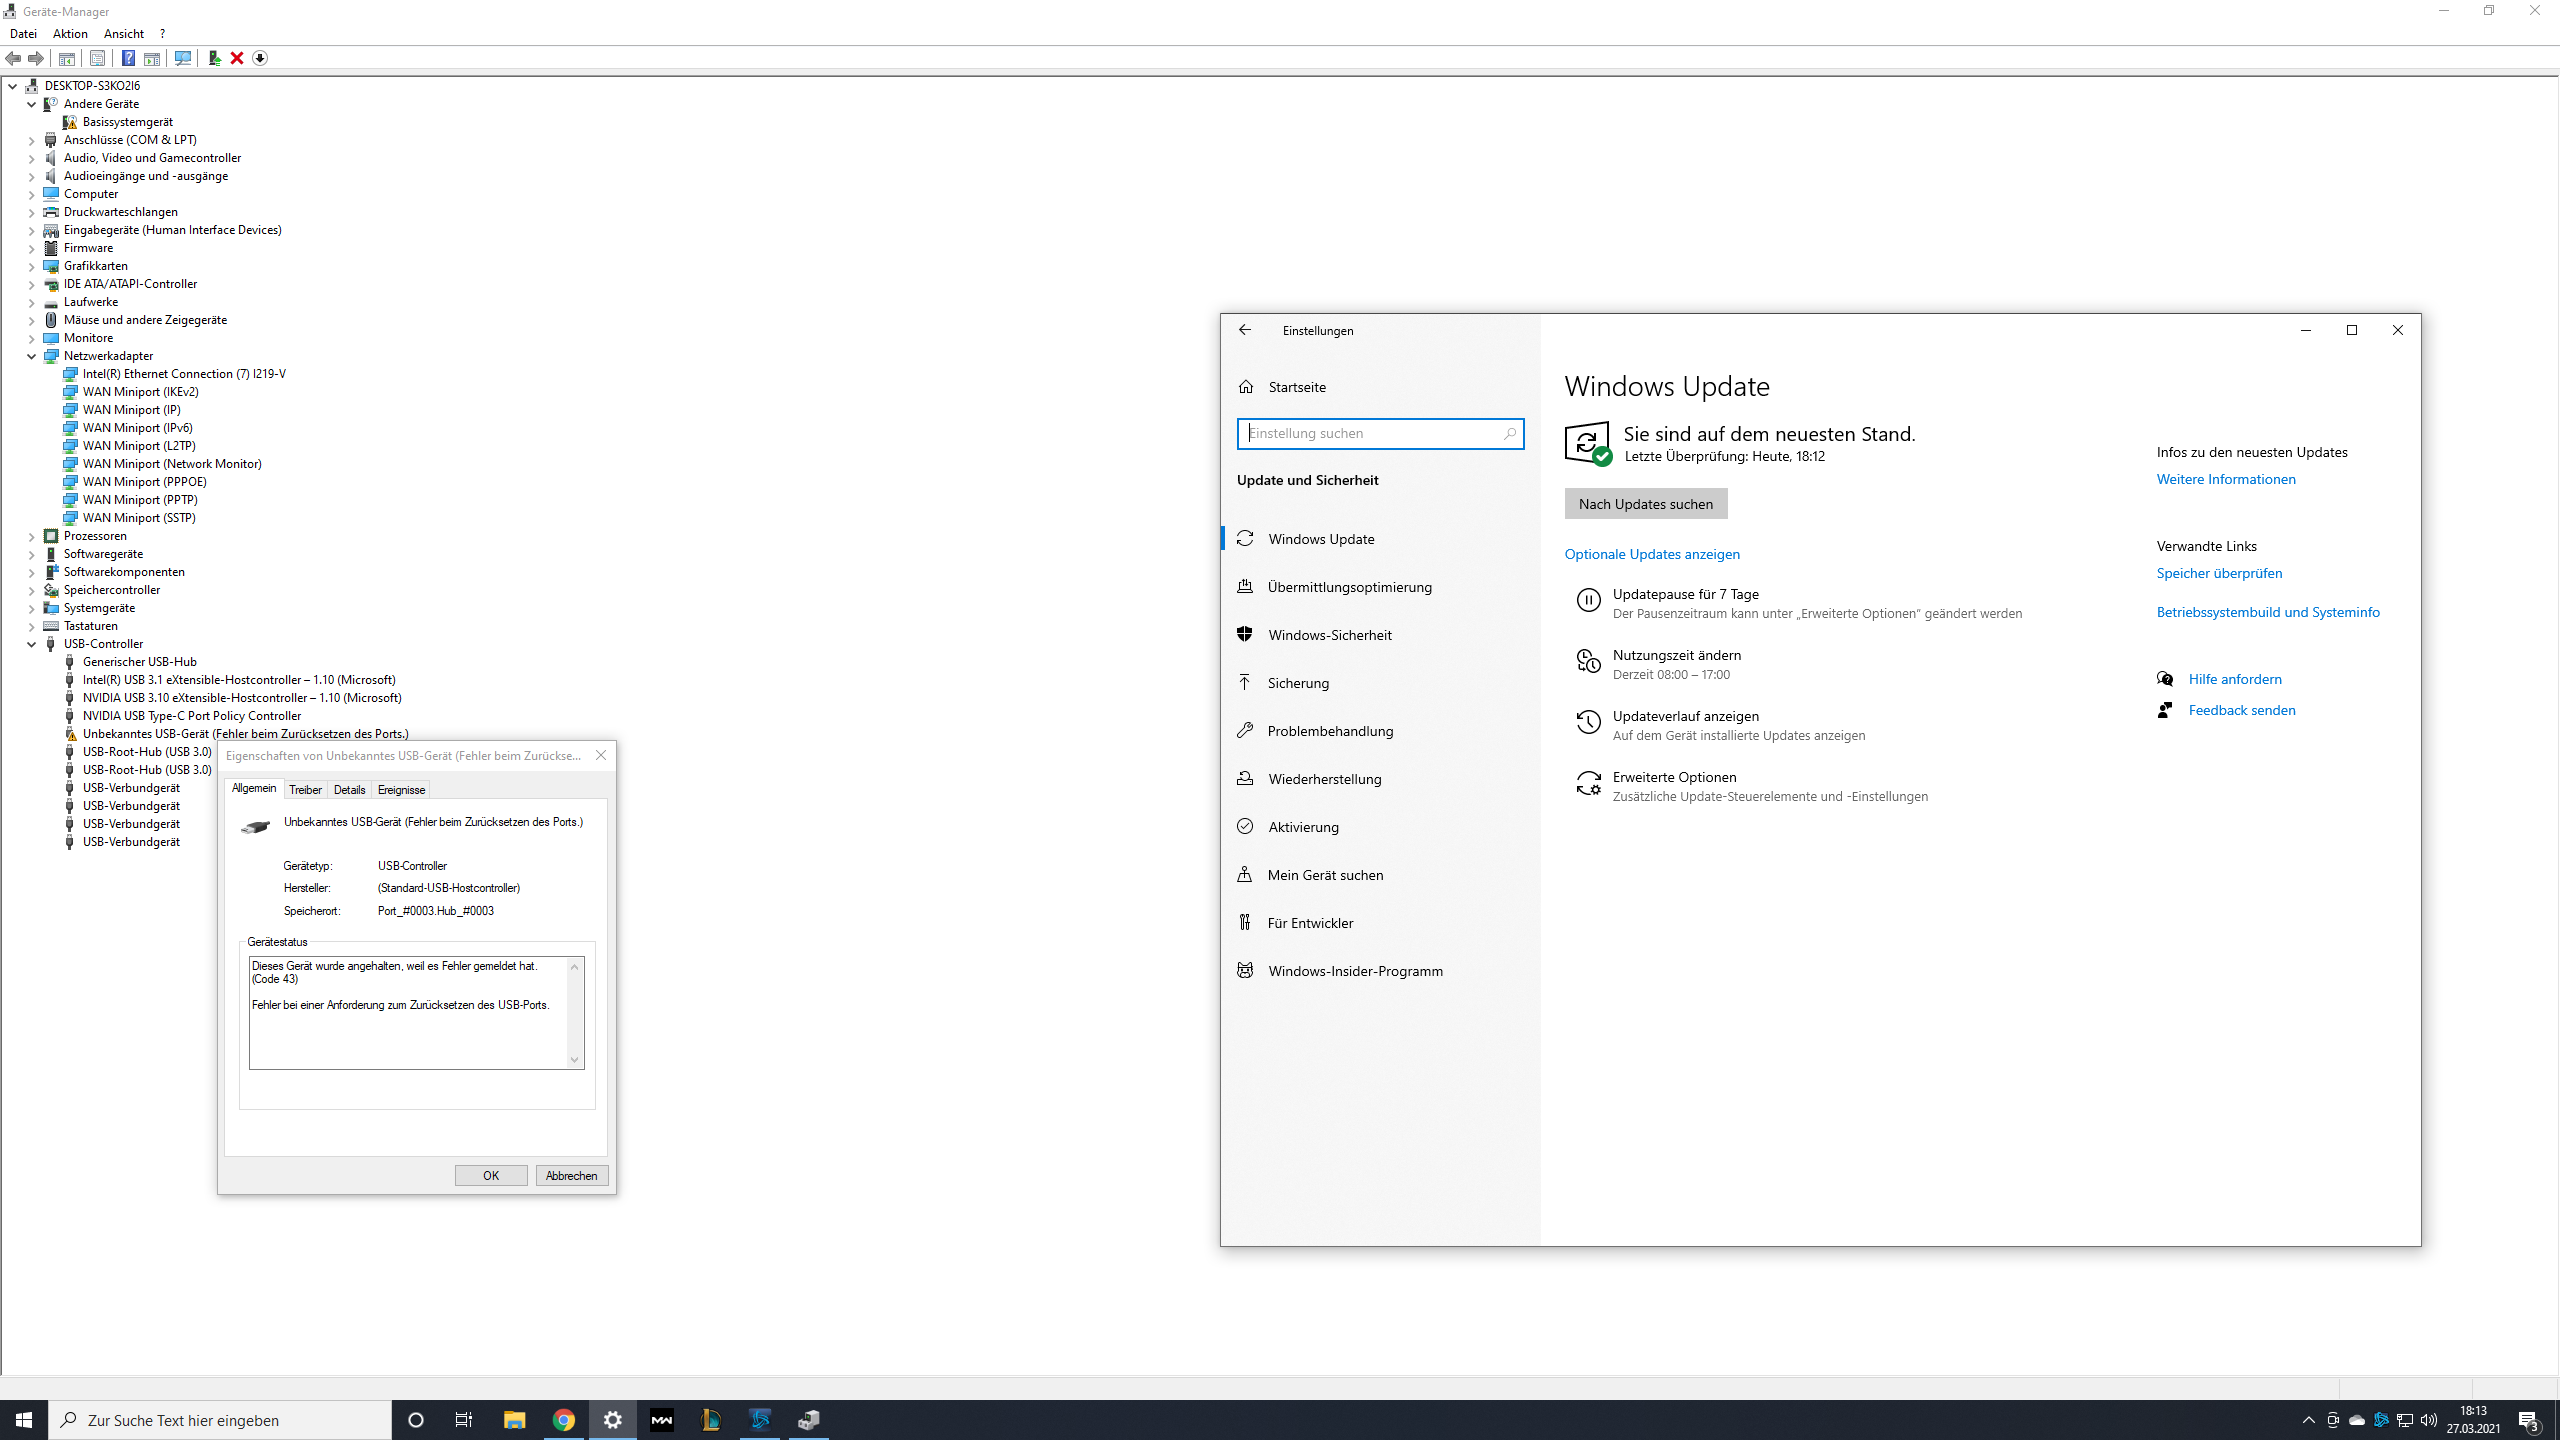This screenshot has width=2560, height=1440.
Task: Click the Gerätestatus scrollbar down arrow
Action: click(x=574, y=1059)
